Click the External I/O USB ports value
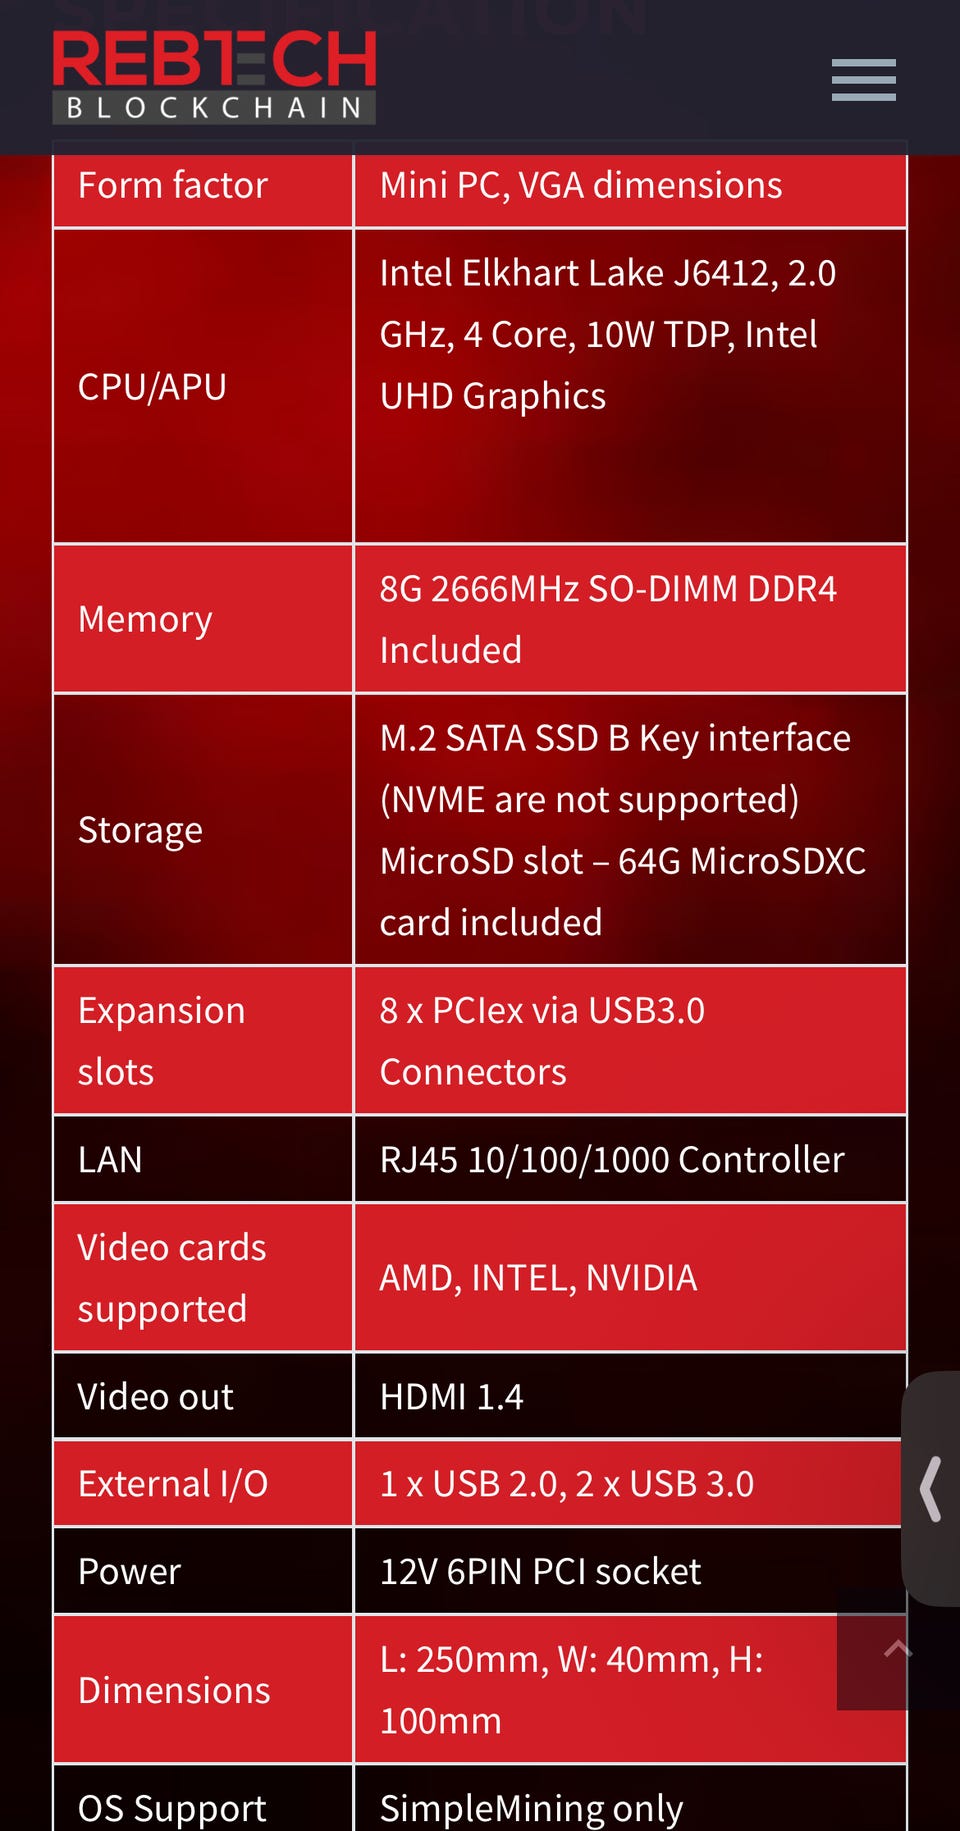 click(x=566, y=1484)
